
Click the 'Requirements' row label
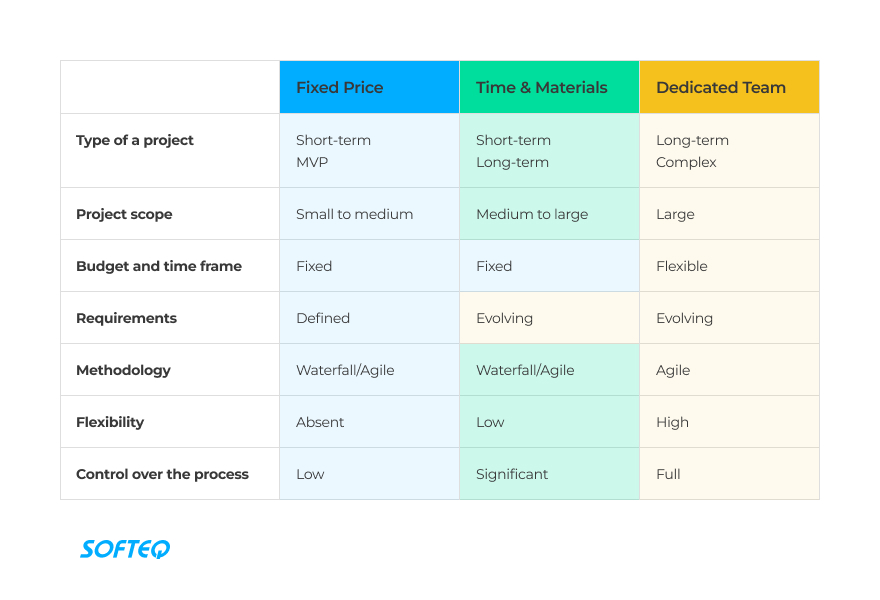126,318
